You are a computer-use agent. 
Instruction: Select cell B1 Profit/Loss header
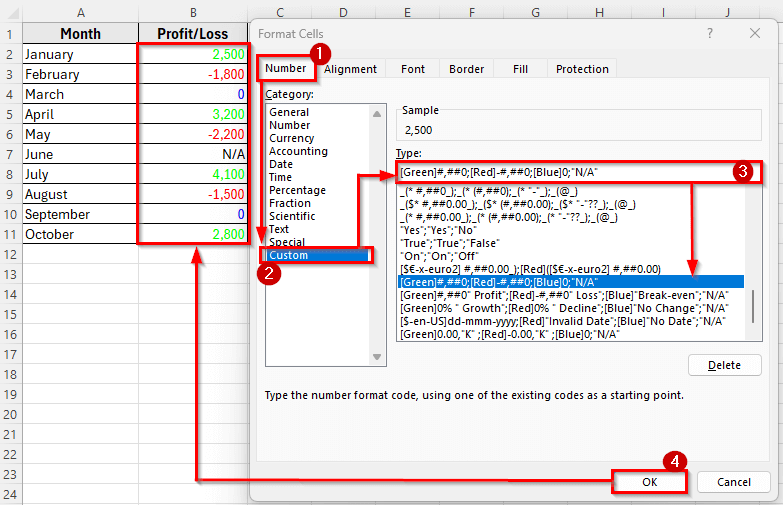[x=192, y=33]
